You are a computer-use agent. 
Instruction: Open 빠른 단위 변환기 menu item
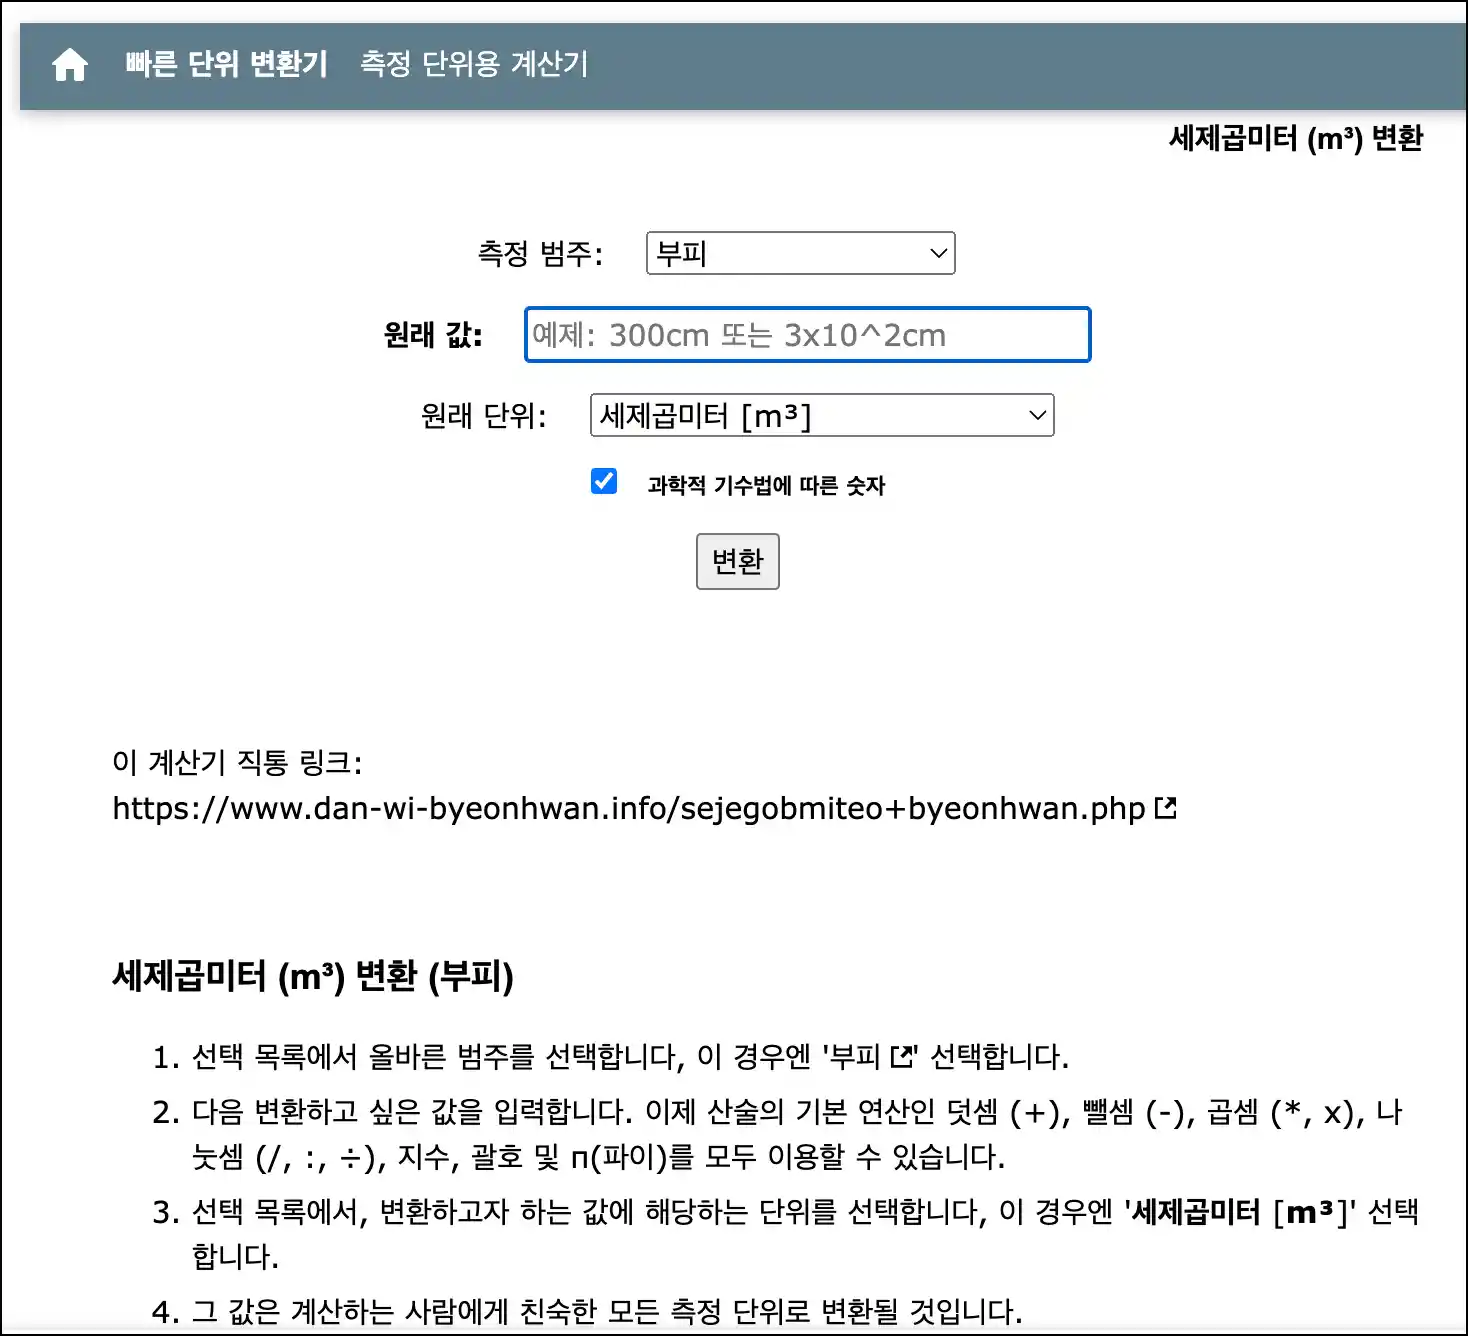[x=227, y=64]
